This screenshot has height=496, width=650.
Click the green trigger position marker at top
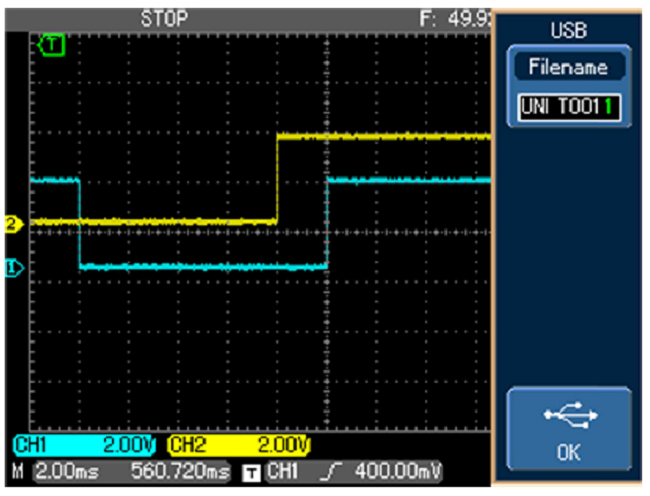[52, 45]
